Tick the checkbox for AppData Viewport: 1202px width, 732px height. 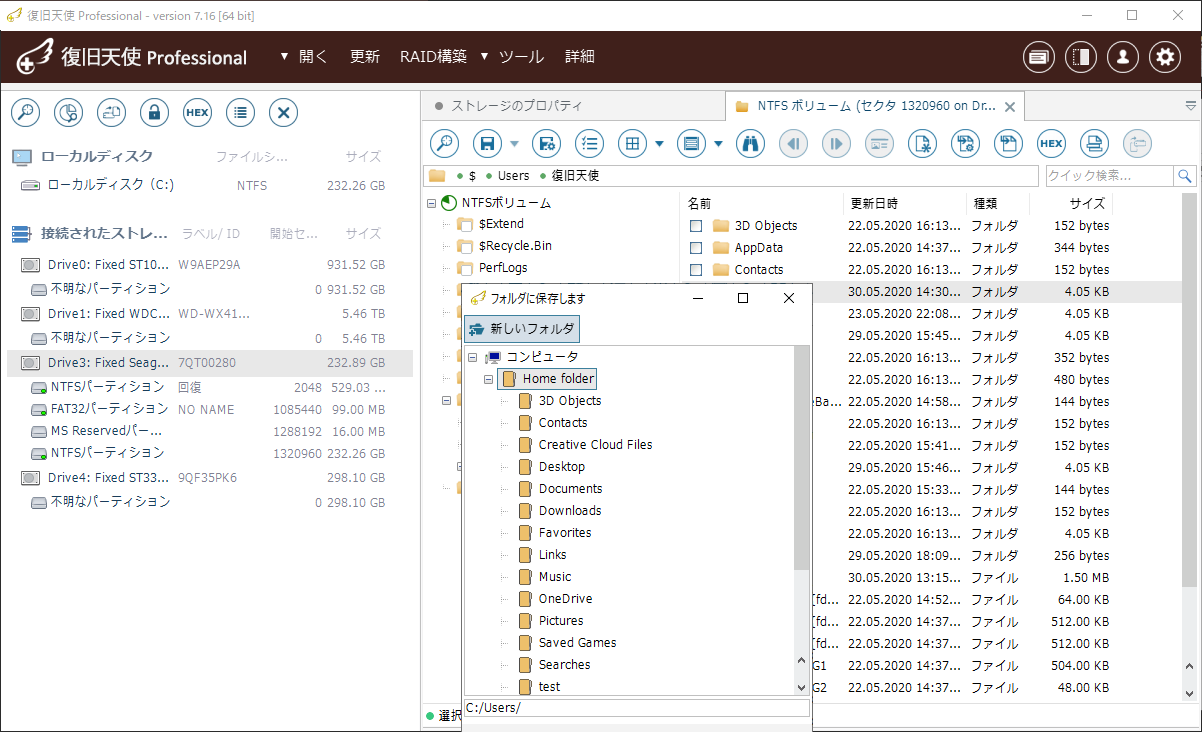tap(696, 248)
